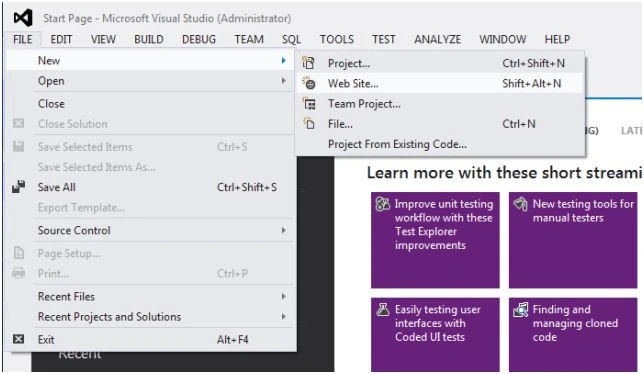Screen dimensions: 644x374
Task: Open the TEAM menu
Action: point(249,39)
